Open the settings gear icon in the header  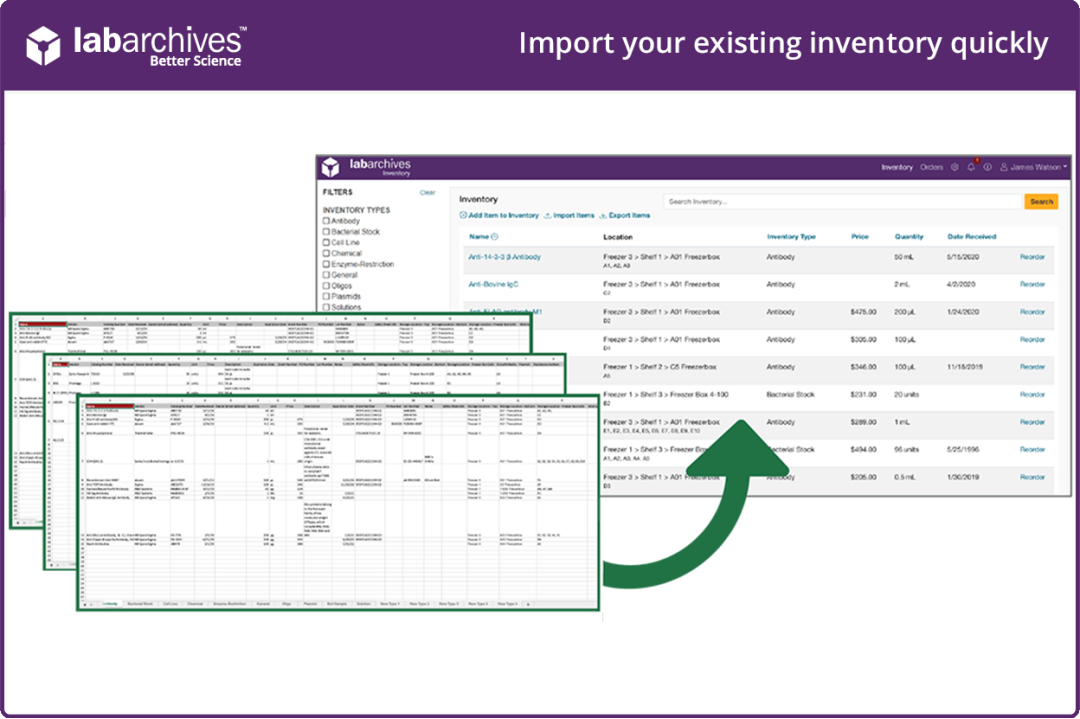(955, 167)
